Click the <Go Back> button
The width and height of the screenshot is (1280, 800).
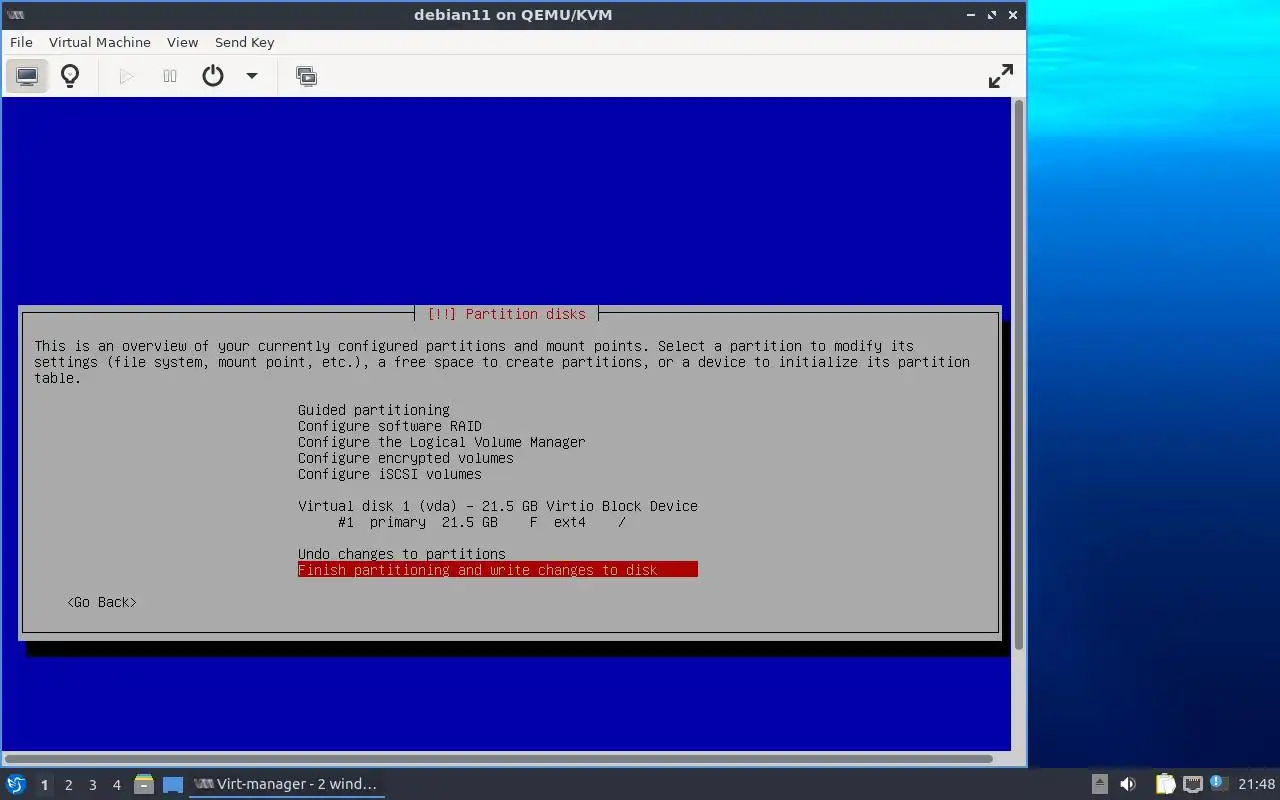click(102, 602)
